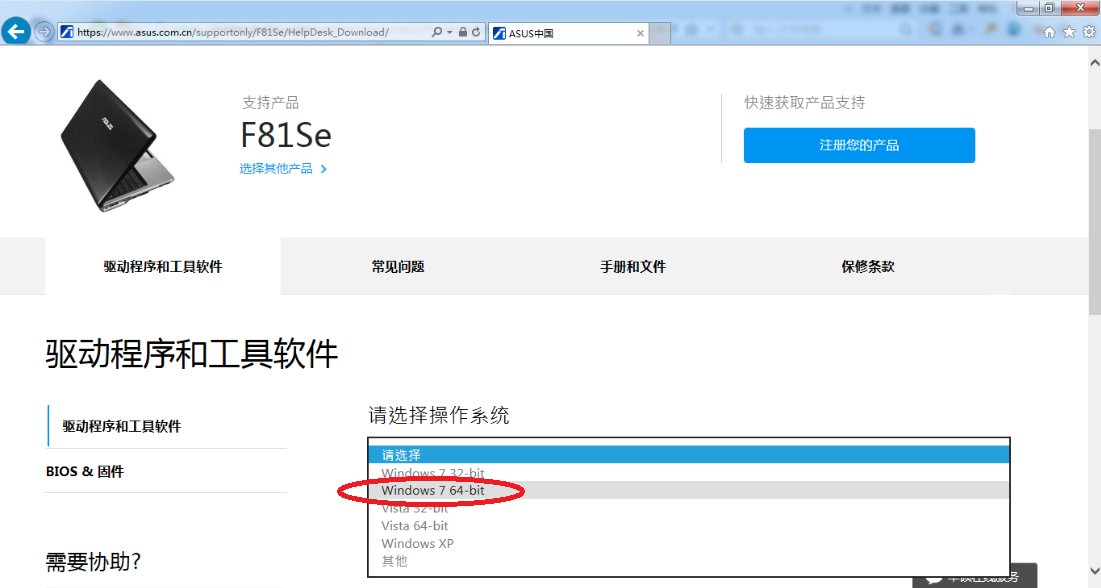Click the 注册您的产品 button
Image resolution: width=1101 pixels, height=588 pixels.
pos(858,145)
